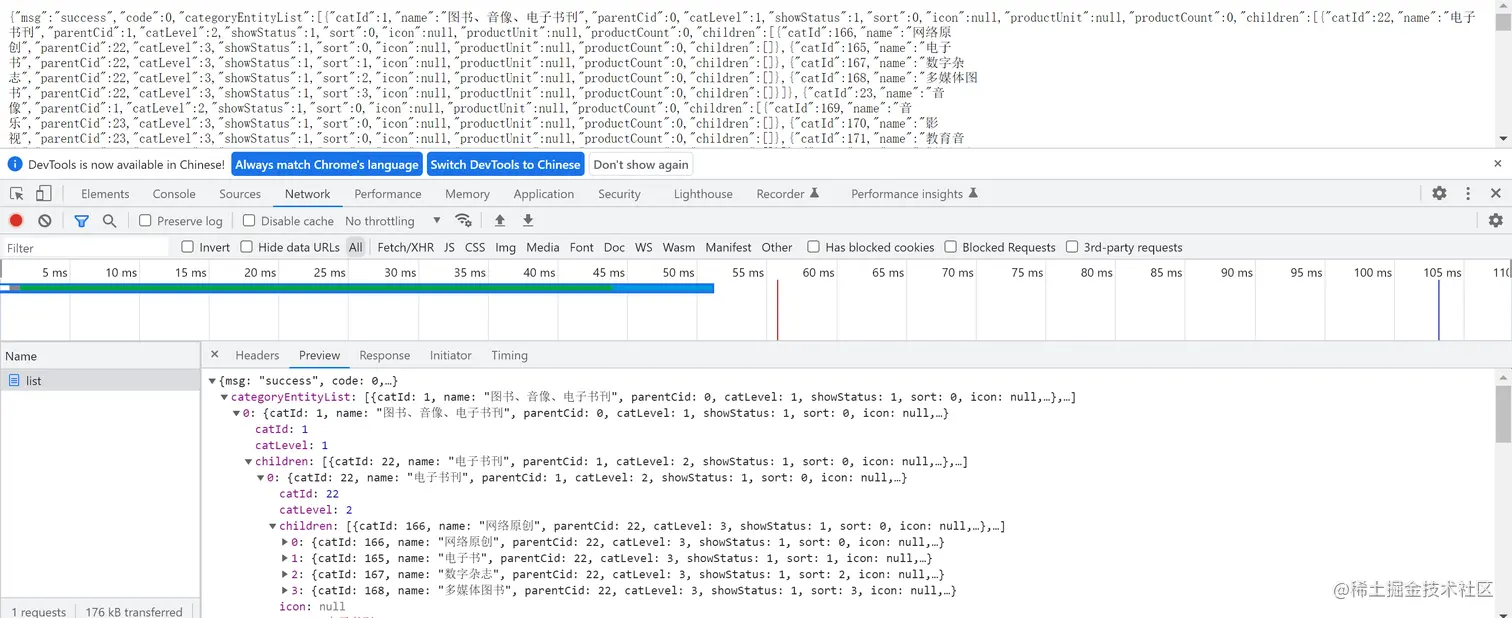Screen dimensions: 1512x618
Task: Click the preview pane vertical scrollbar
Action: (x=1503, y=413)
